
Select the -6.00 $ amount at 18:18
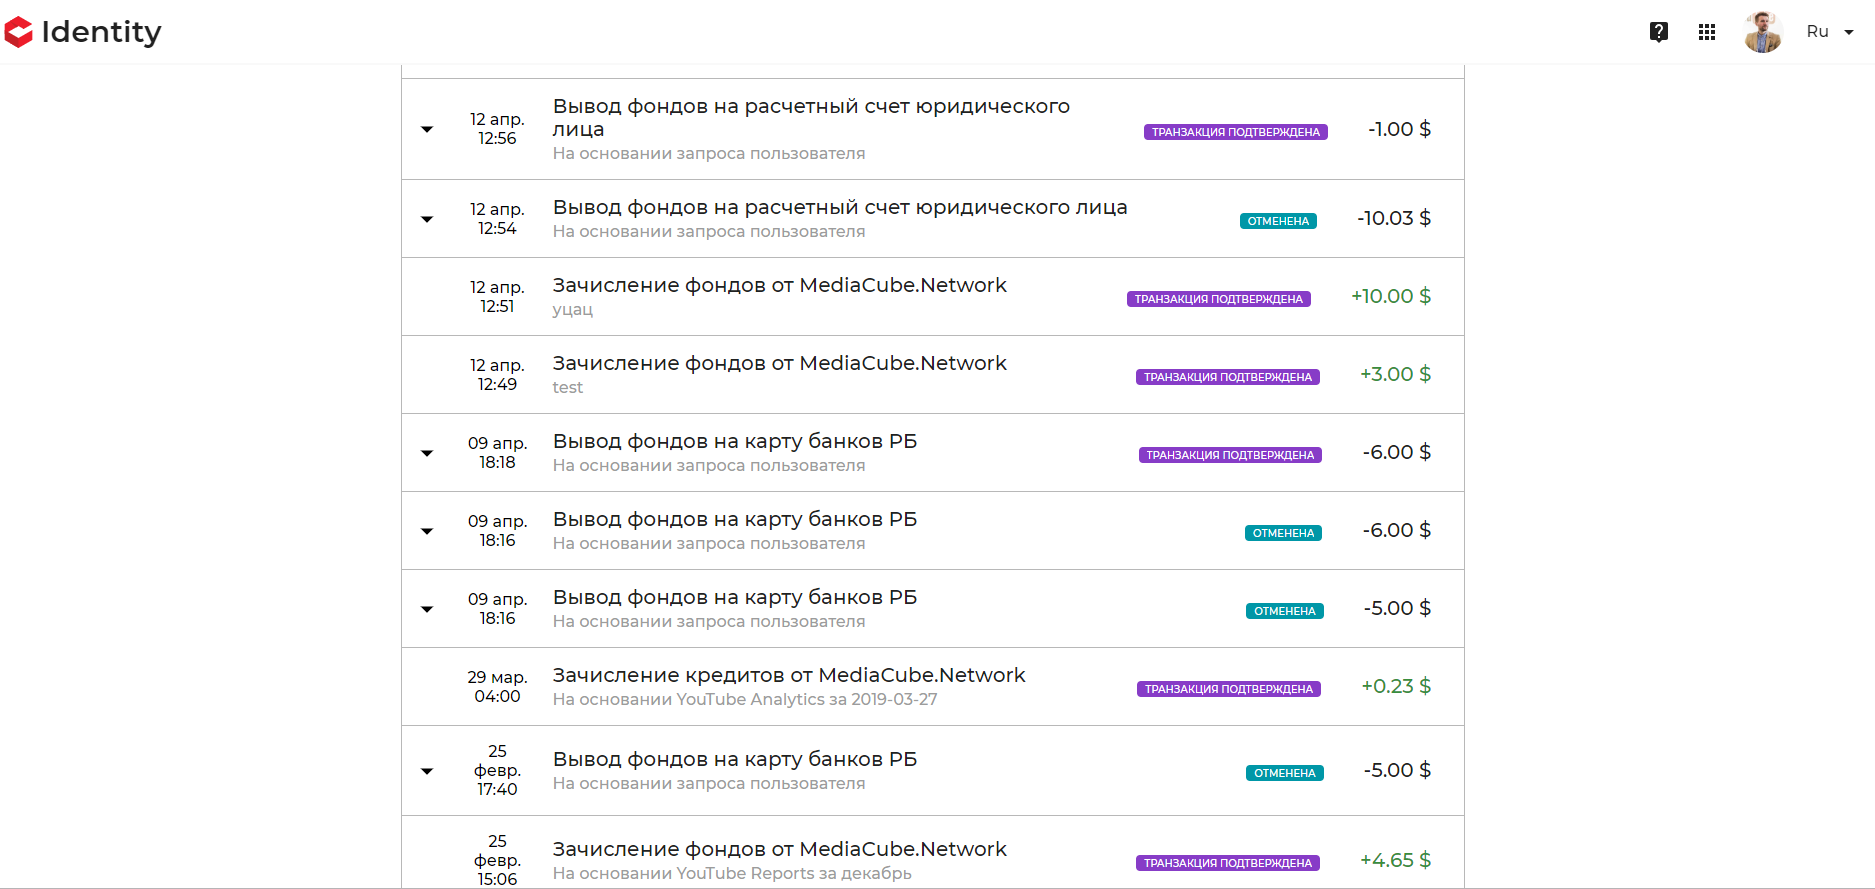[1397, 452]
